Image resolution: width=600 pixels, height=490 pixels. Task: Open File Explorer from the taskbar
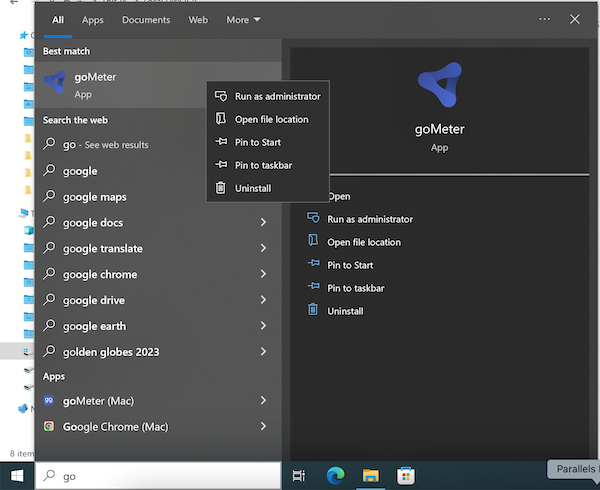click(370, 476)
